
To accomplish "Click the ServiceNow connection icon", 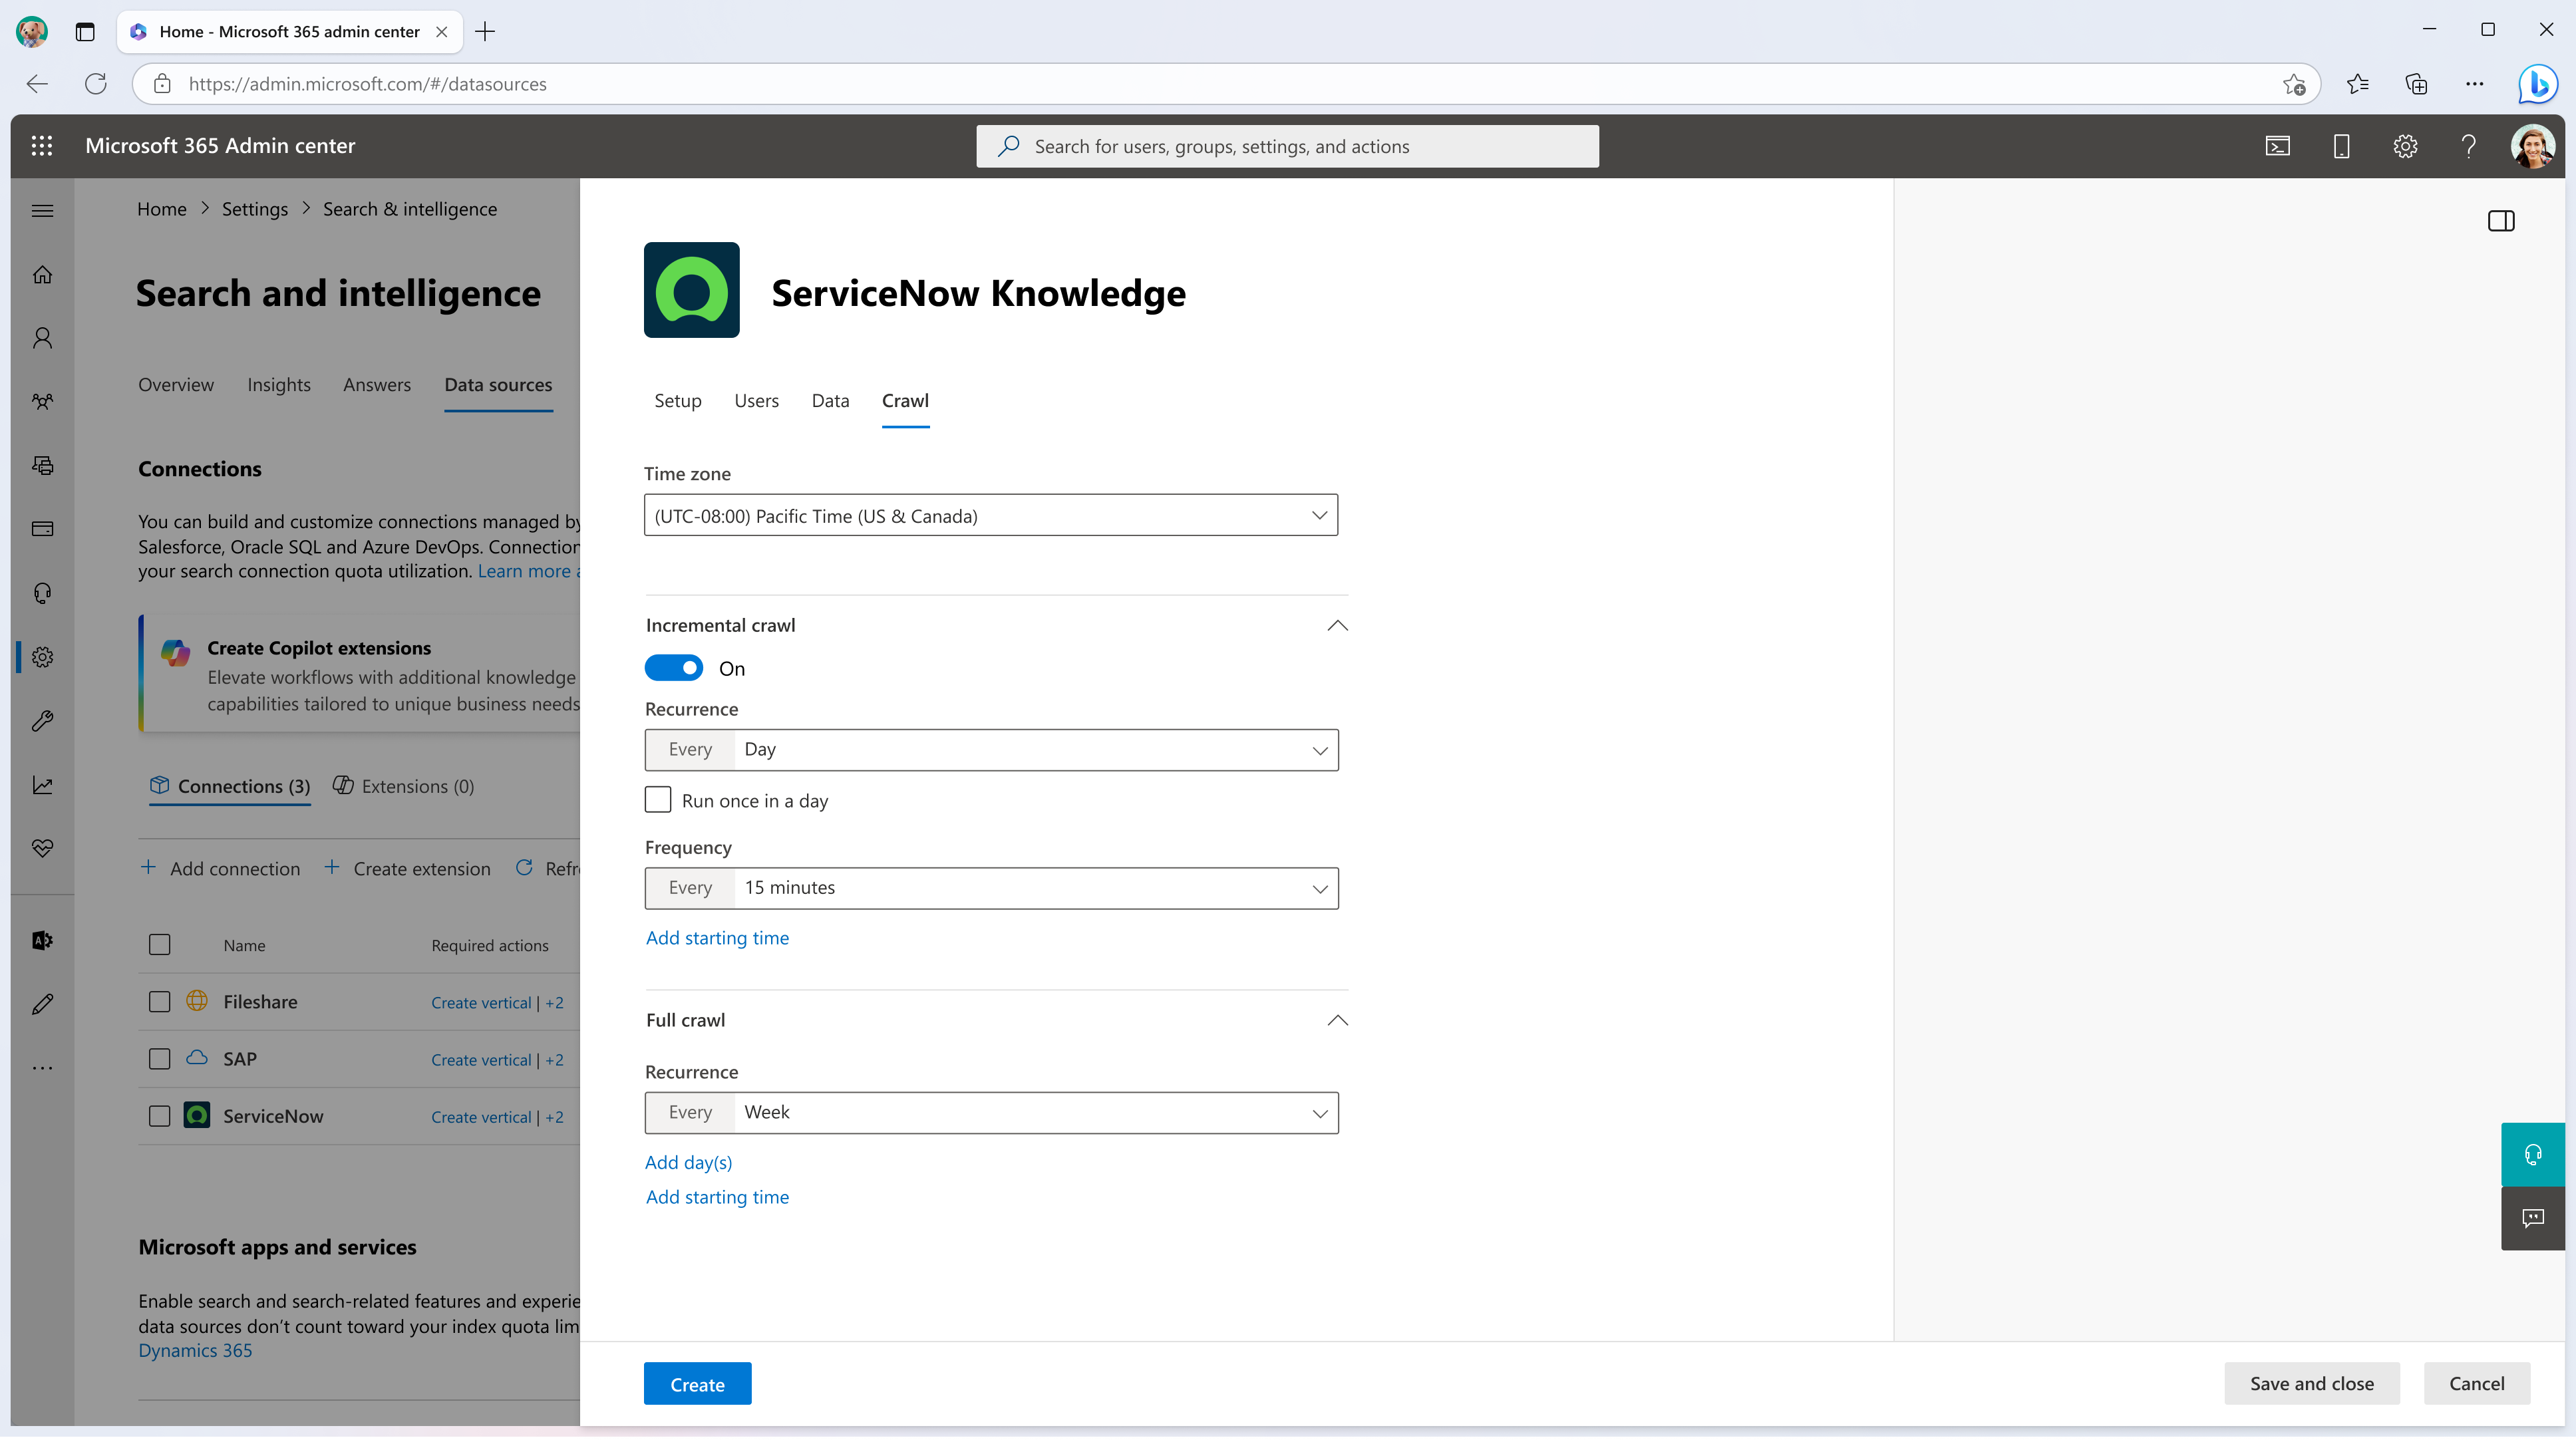I will [x=196, y=1115].
